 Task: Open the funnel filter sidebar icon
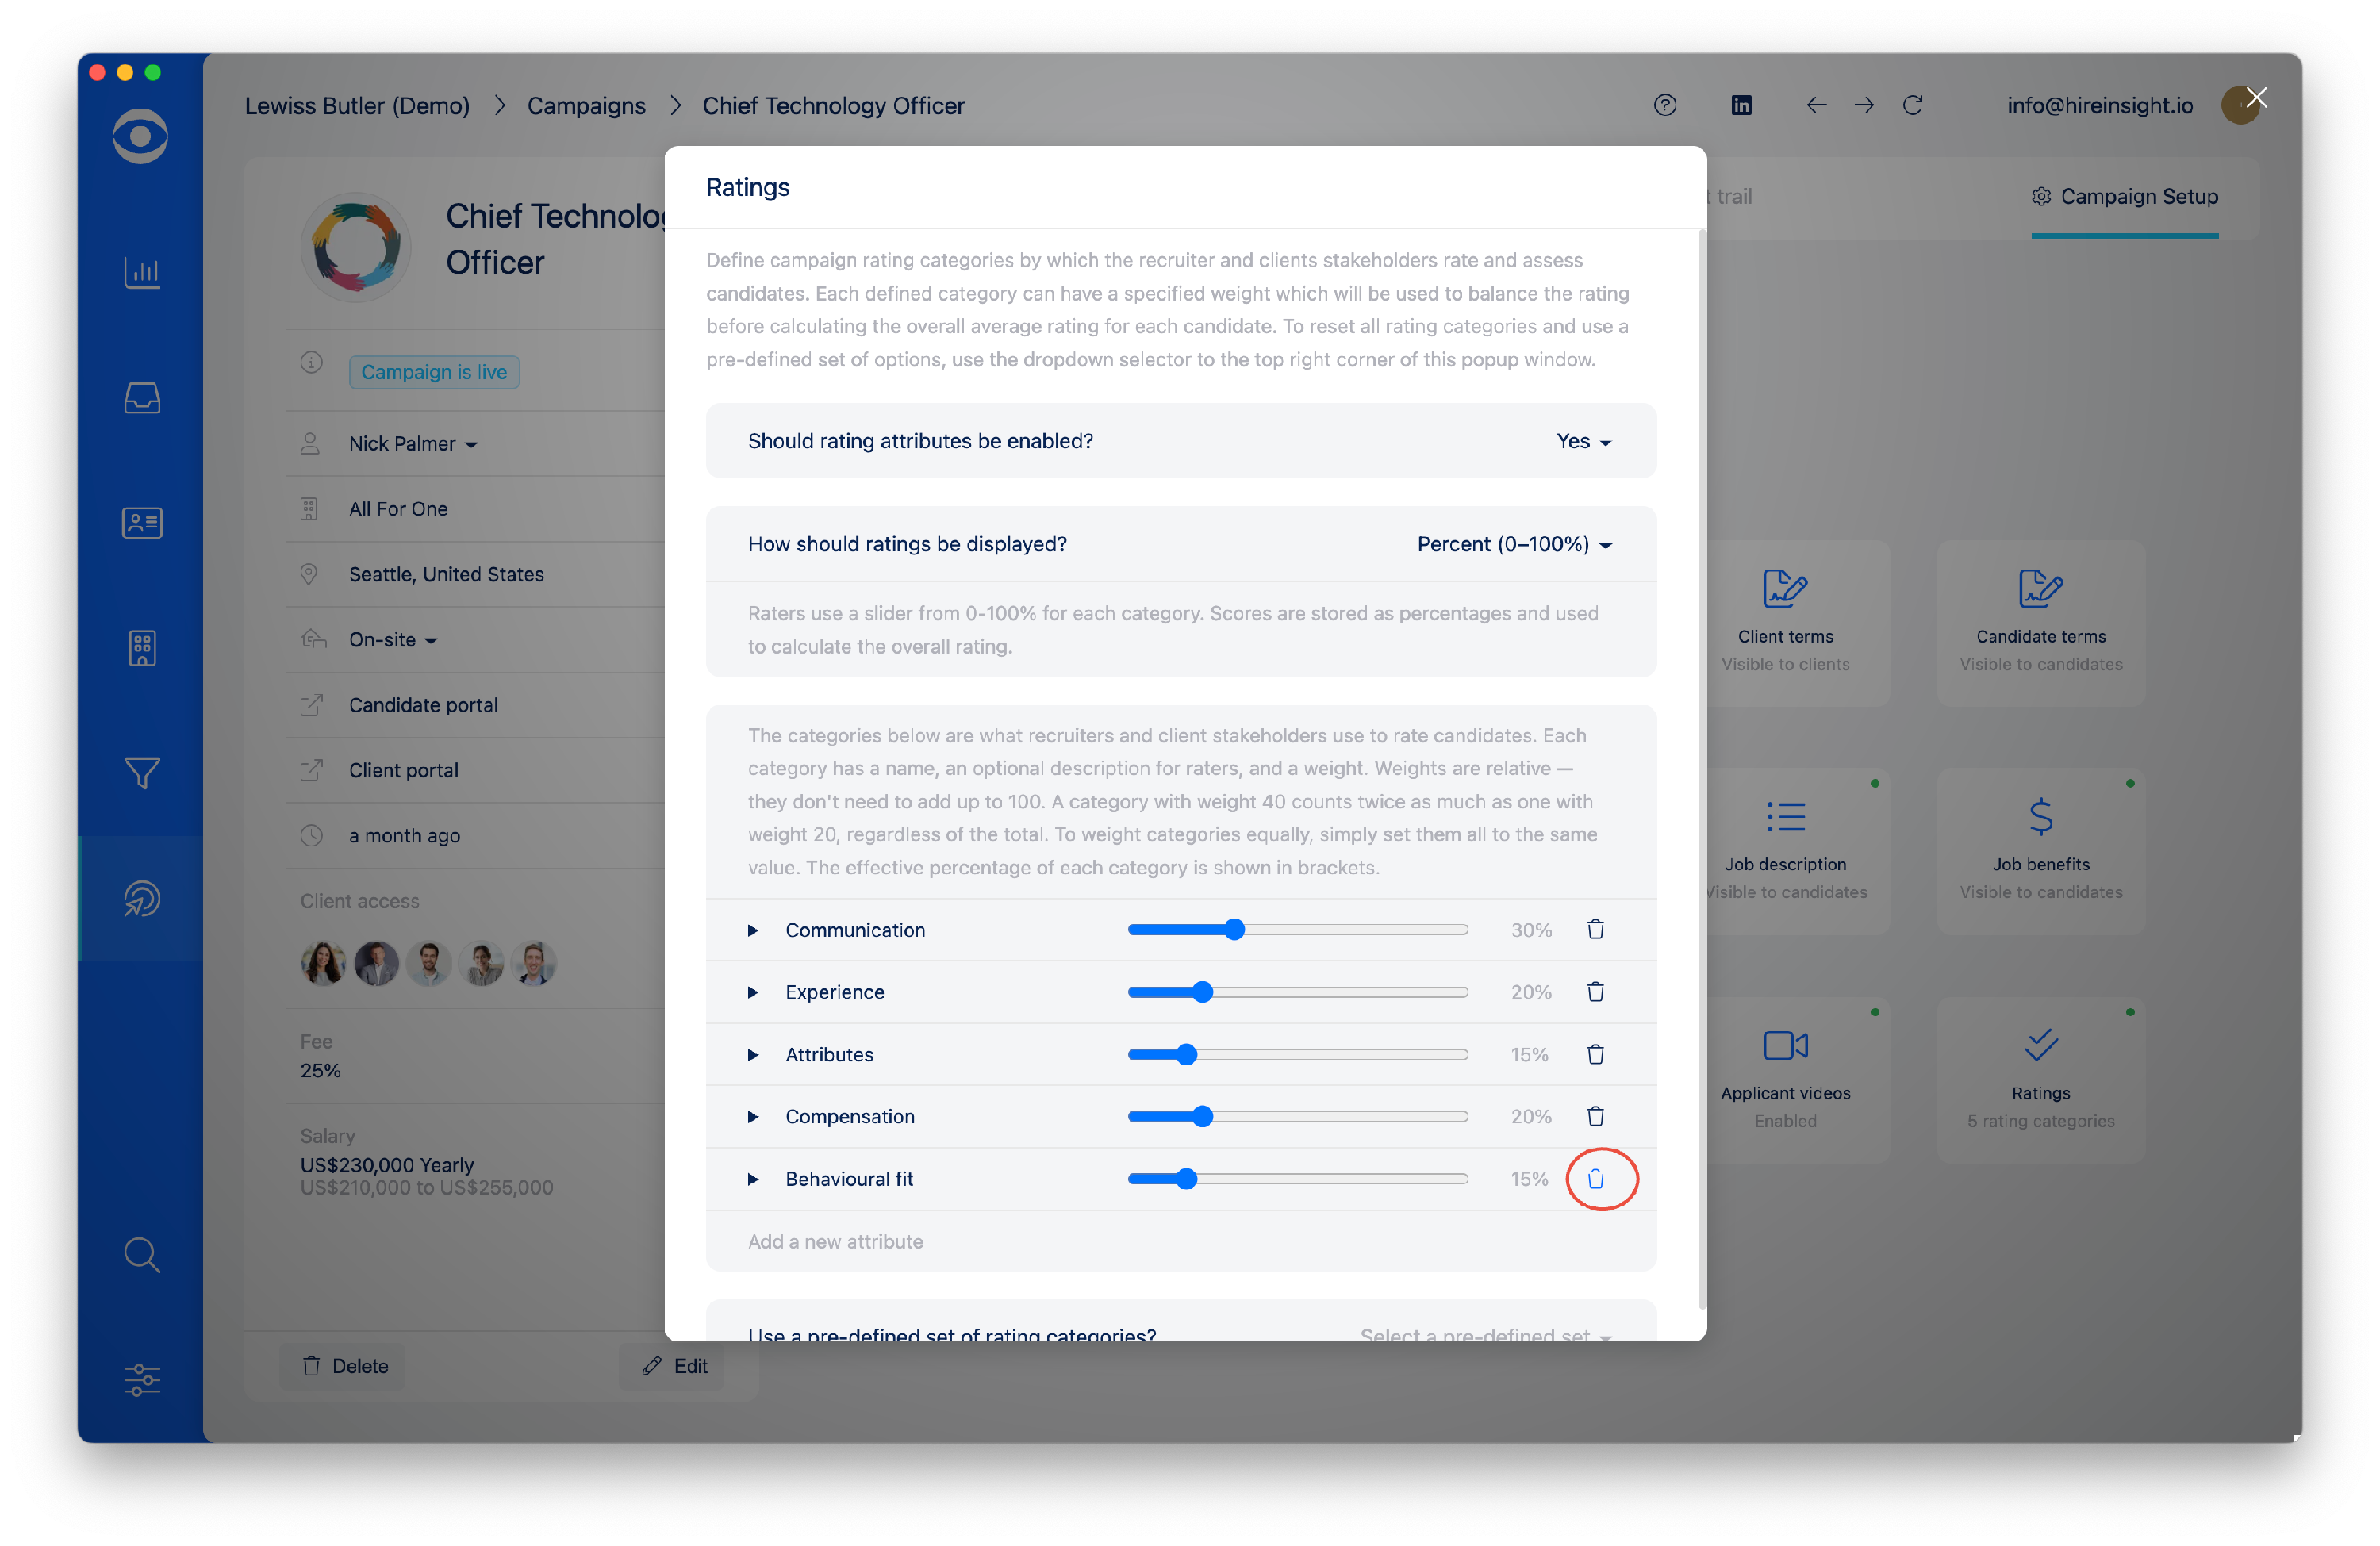[x=141, y=772]
